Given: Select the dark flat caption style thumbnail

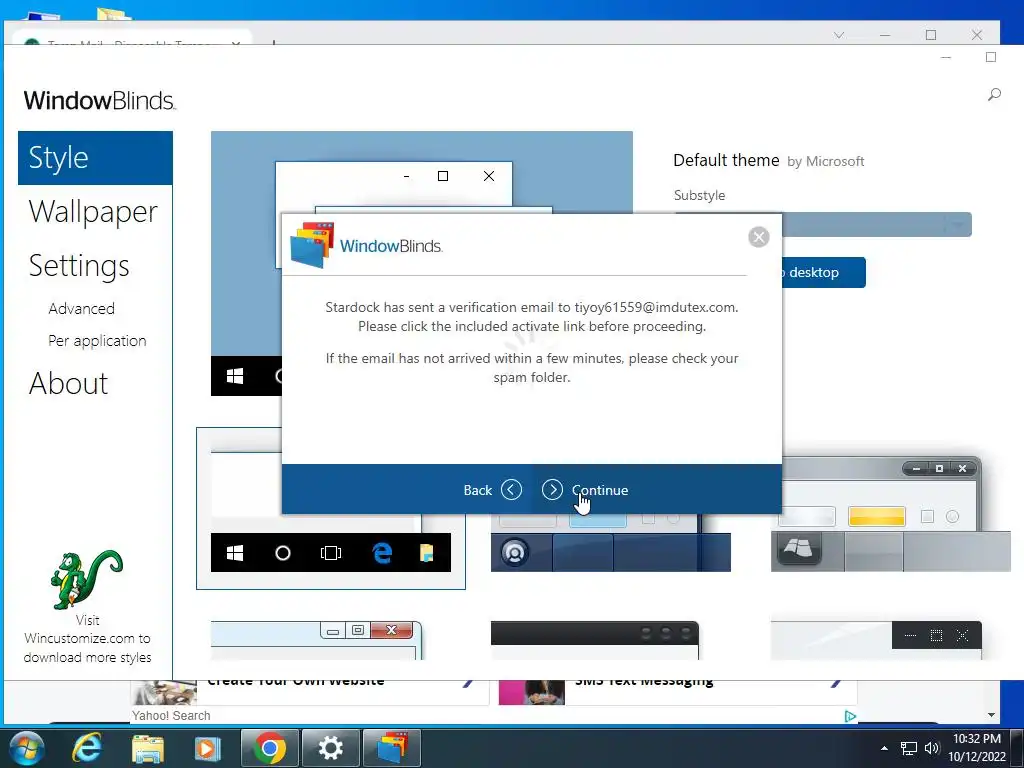Looking at the screenshot, I should 876,640.
